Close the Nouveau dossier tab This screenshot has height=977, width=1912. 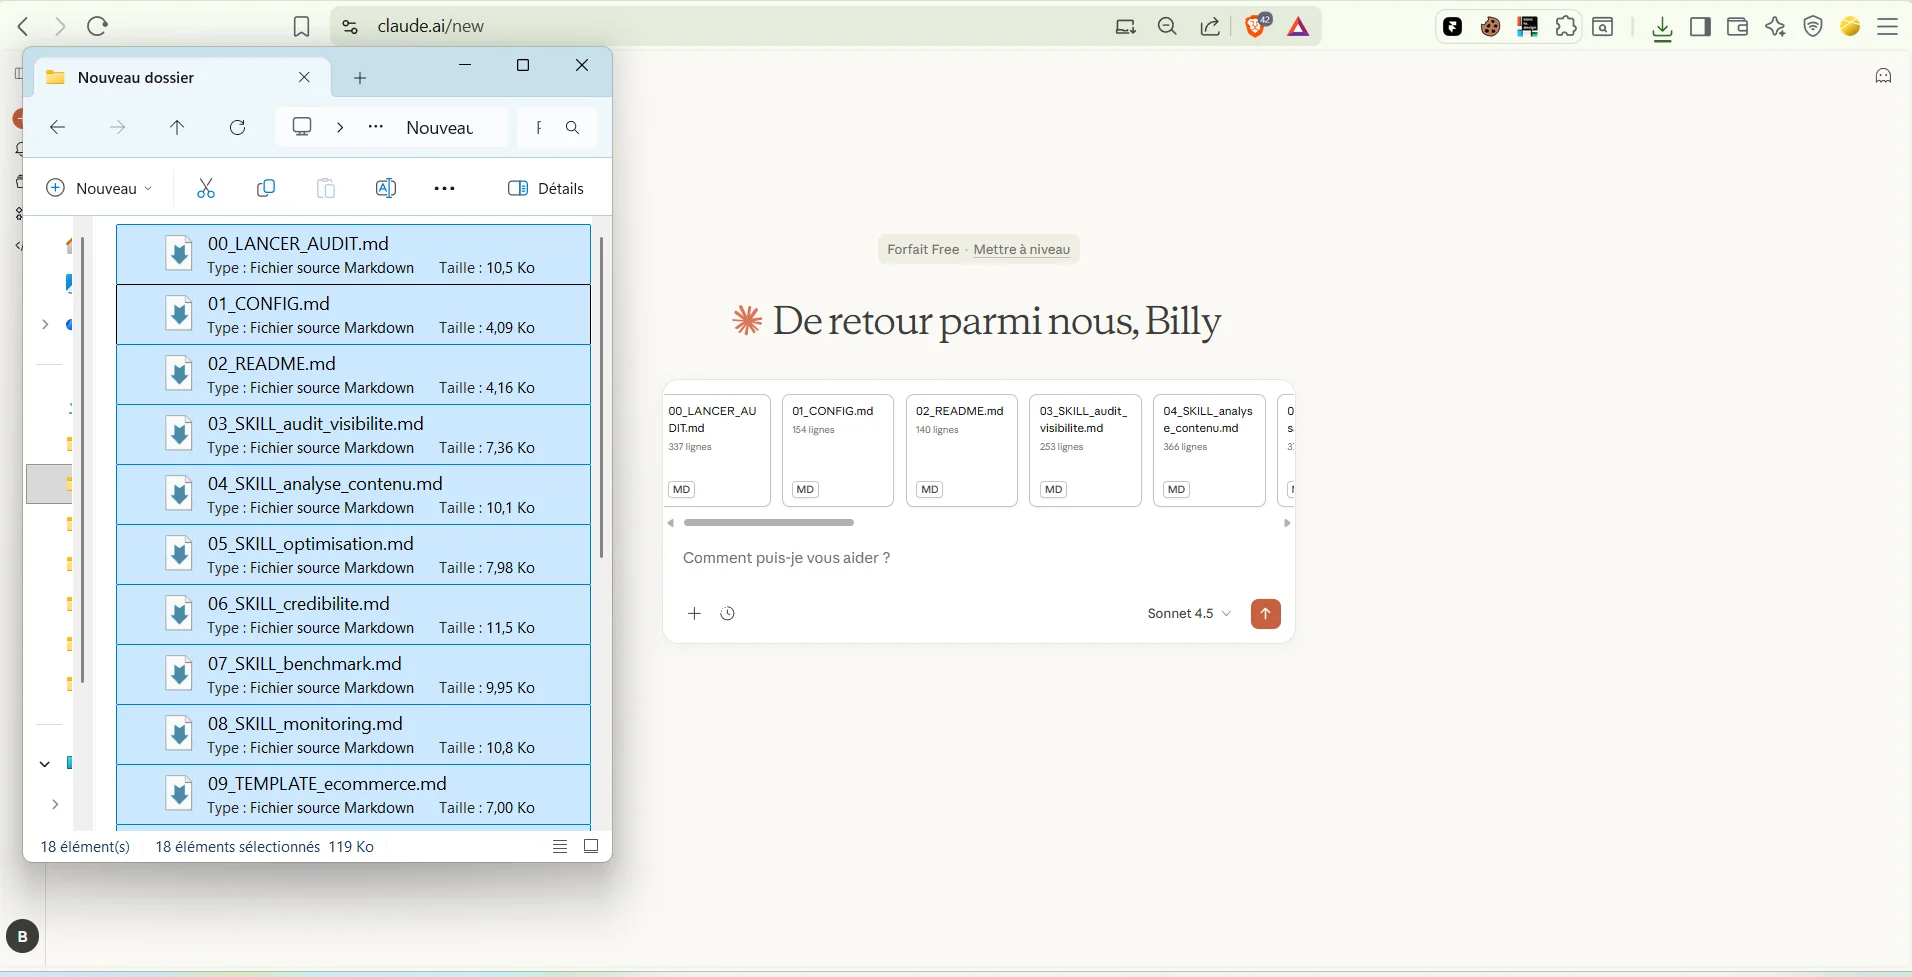305,77
